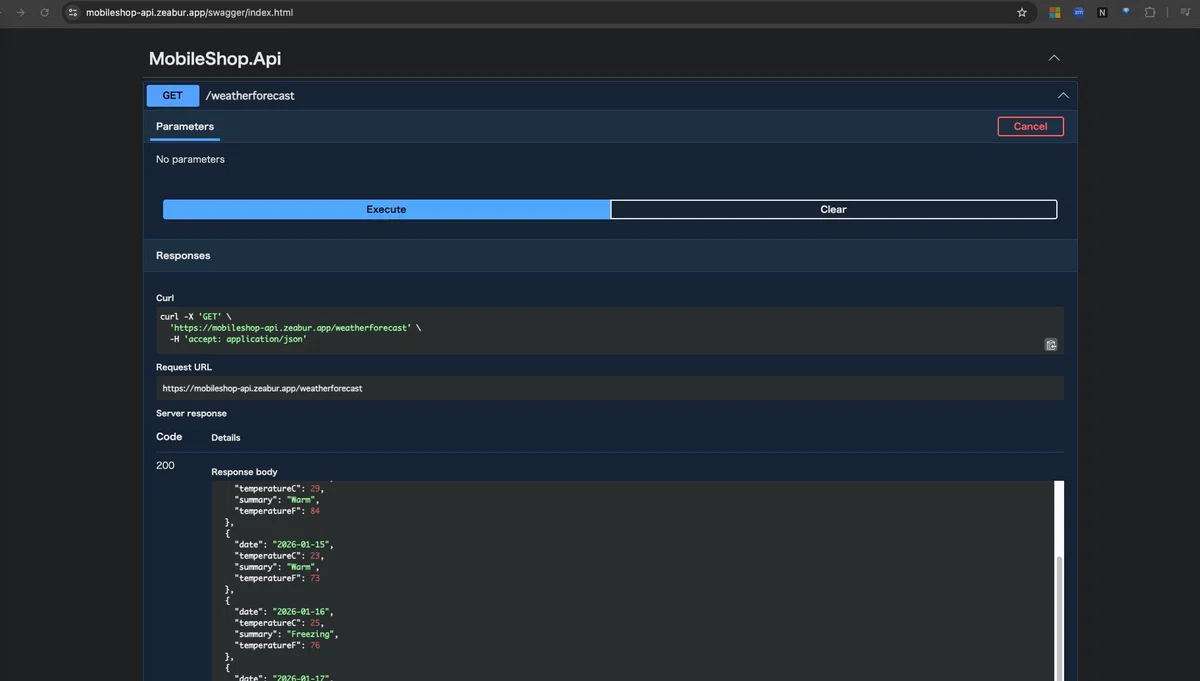Screen dimensions: 1200x681
Task: Collapse the MobileShop.Api section
Action: coord(1054,58)
